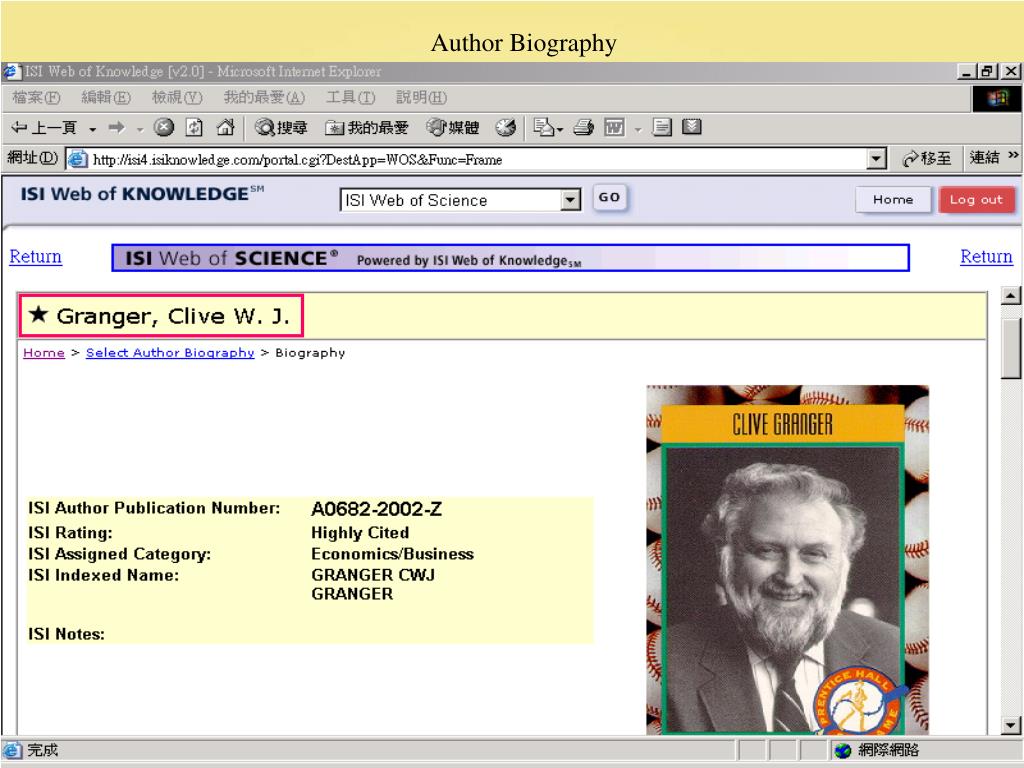Viewport: 1024px width, 768px height.
Task: Click the 移至 go button
Action: point(926,158)
